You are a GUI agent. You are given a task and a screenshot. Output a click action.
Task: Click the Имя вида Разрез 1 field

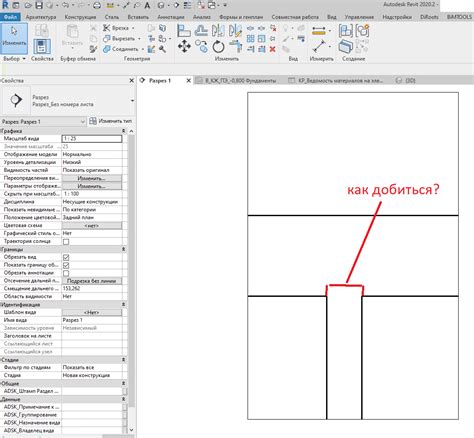pos(92,320)
